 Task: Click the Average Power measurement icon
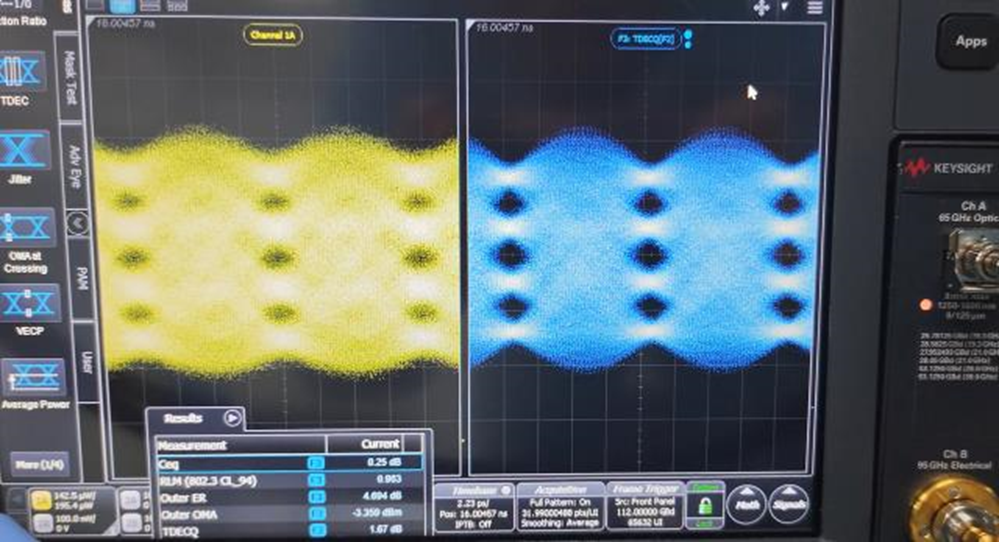tap(25, 378)
